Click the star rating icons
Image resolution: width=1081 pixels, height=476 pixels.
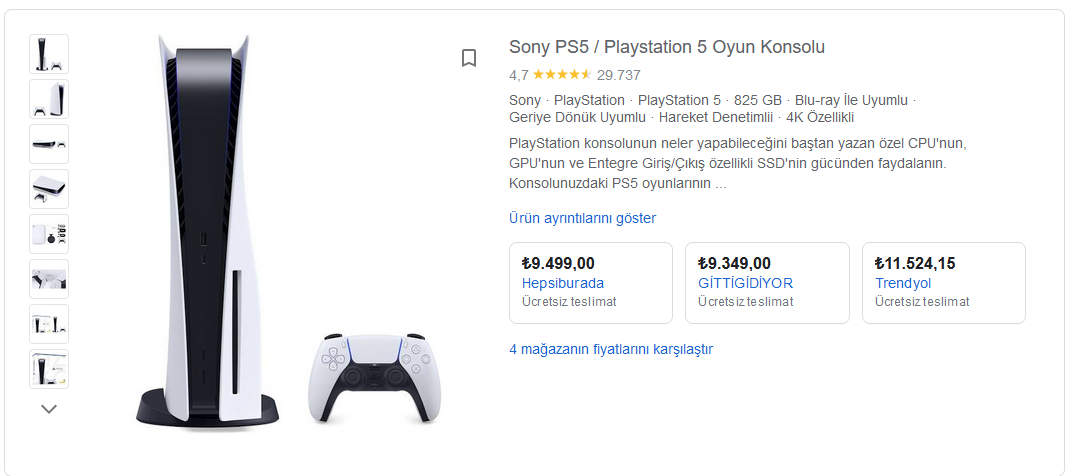[x=561, y=74]
